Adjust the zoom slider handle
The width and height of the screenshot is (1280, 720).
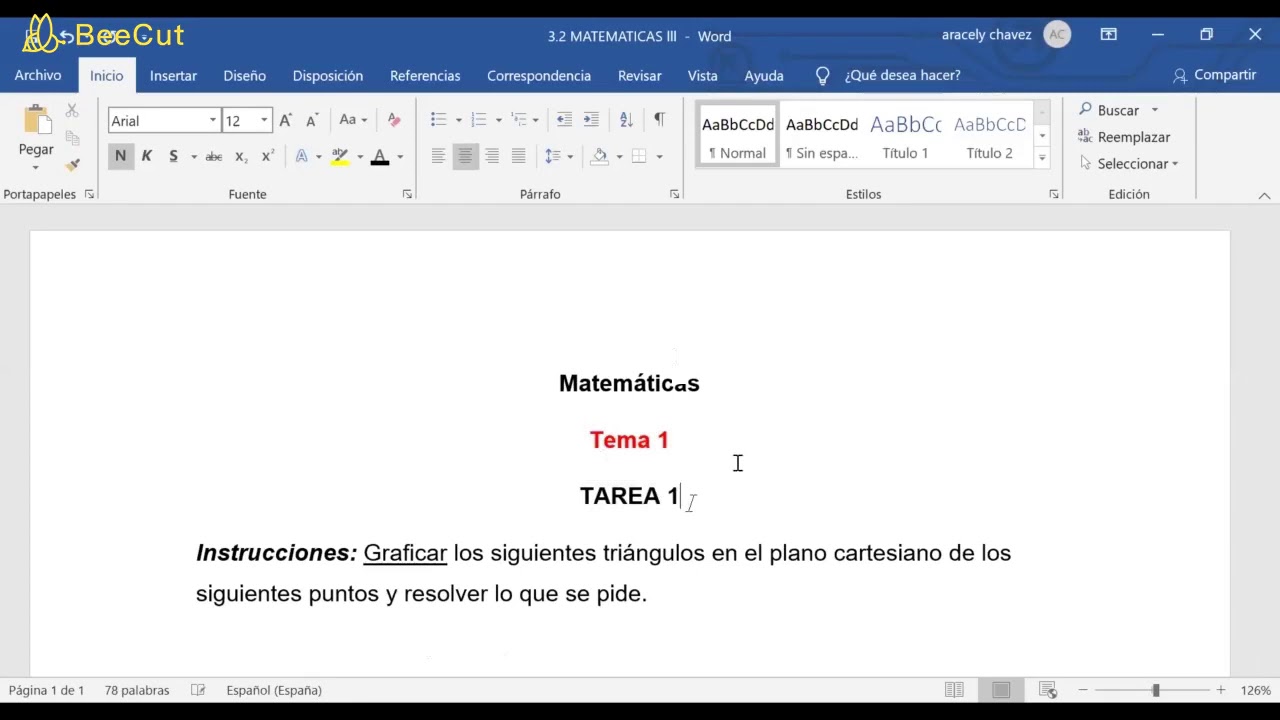coord(1155,690)
